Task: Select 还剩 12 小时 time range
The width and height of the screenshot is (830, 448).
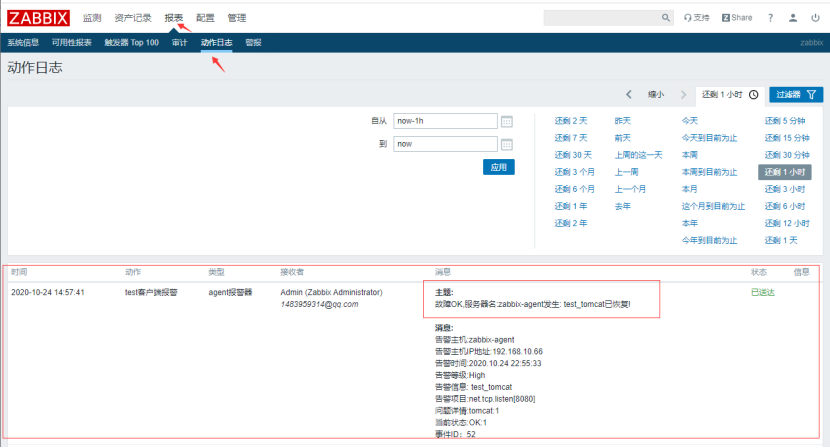Action: point(787,223)
